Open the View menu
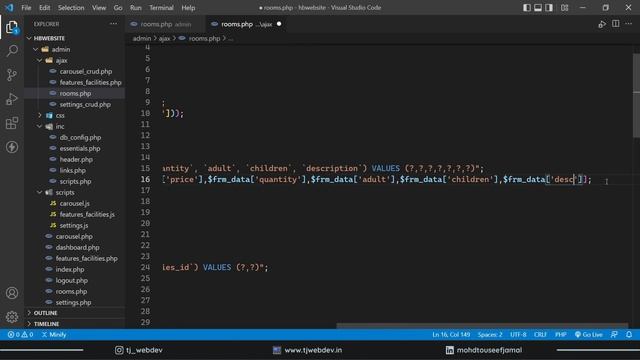 99,8
